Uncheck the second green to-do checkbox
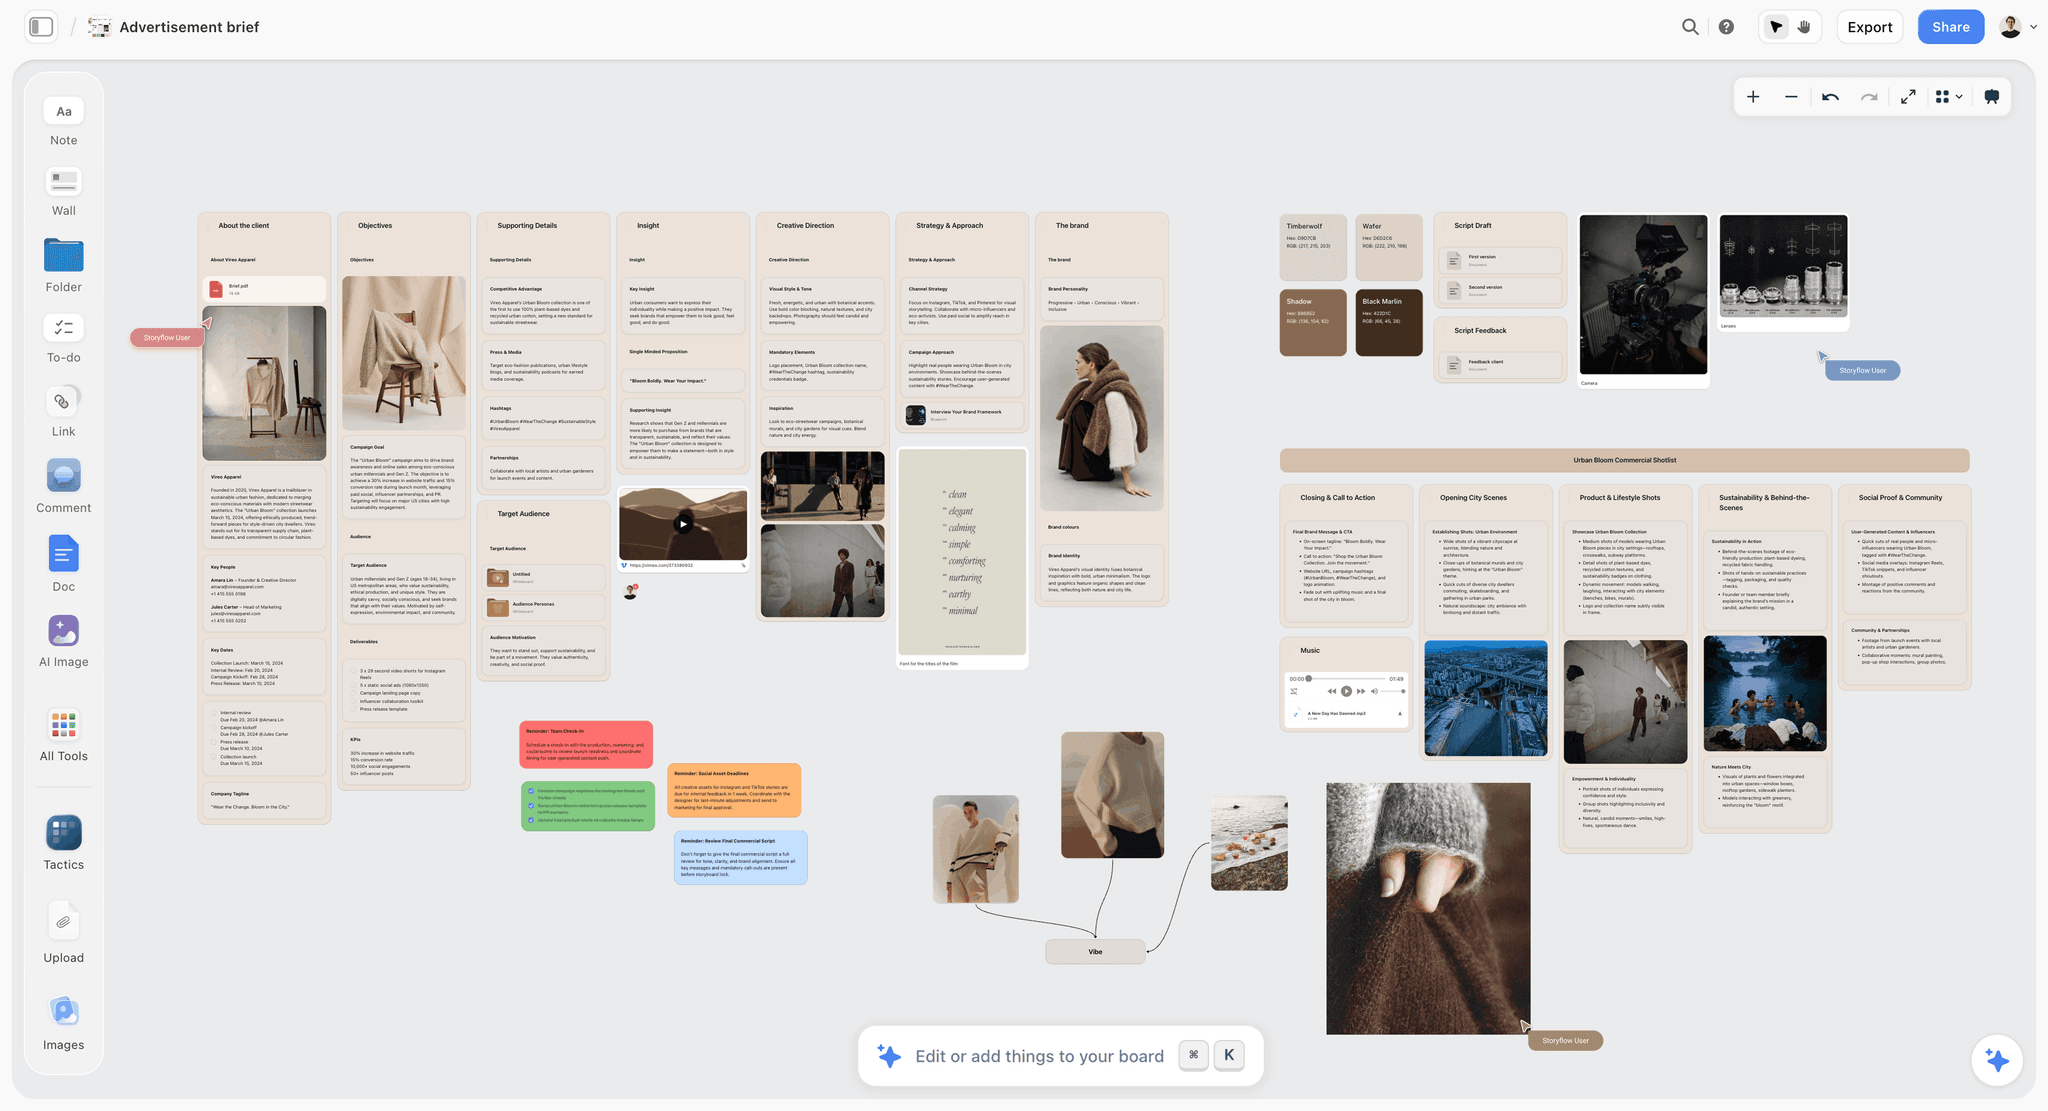2048x1111 pixels. 531,806
